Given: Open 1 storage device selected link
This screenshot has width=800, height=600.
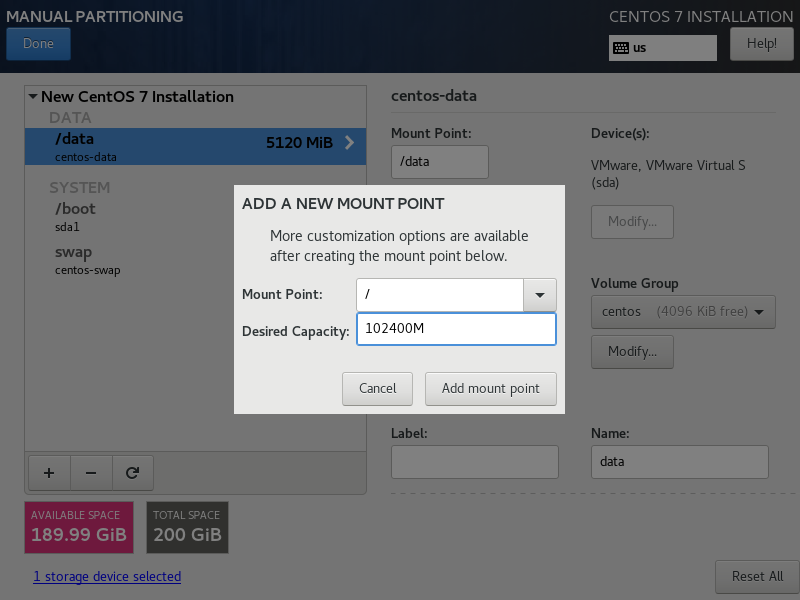Looking at the screenshot, I should point(107,576).
